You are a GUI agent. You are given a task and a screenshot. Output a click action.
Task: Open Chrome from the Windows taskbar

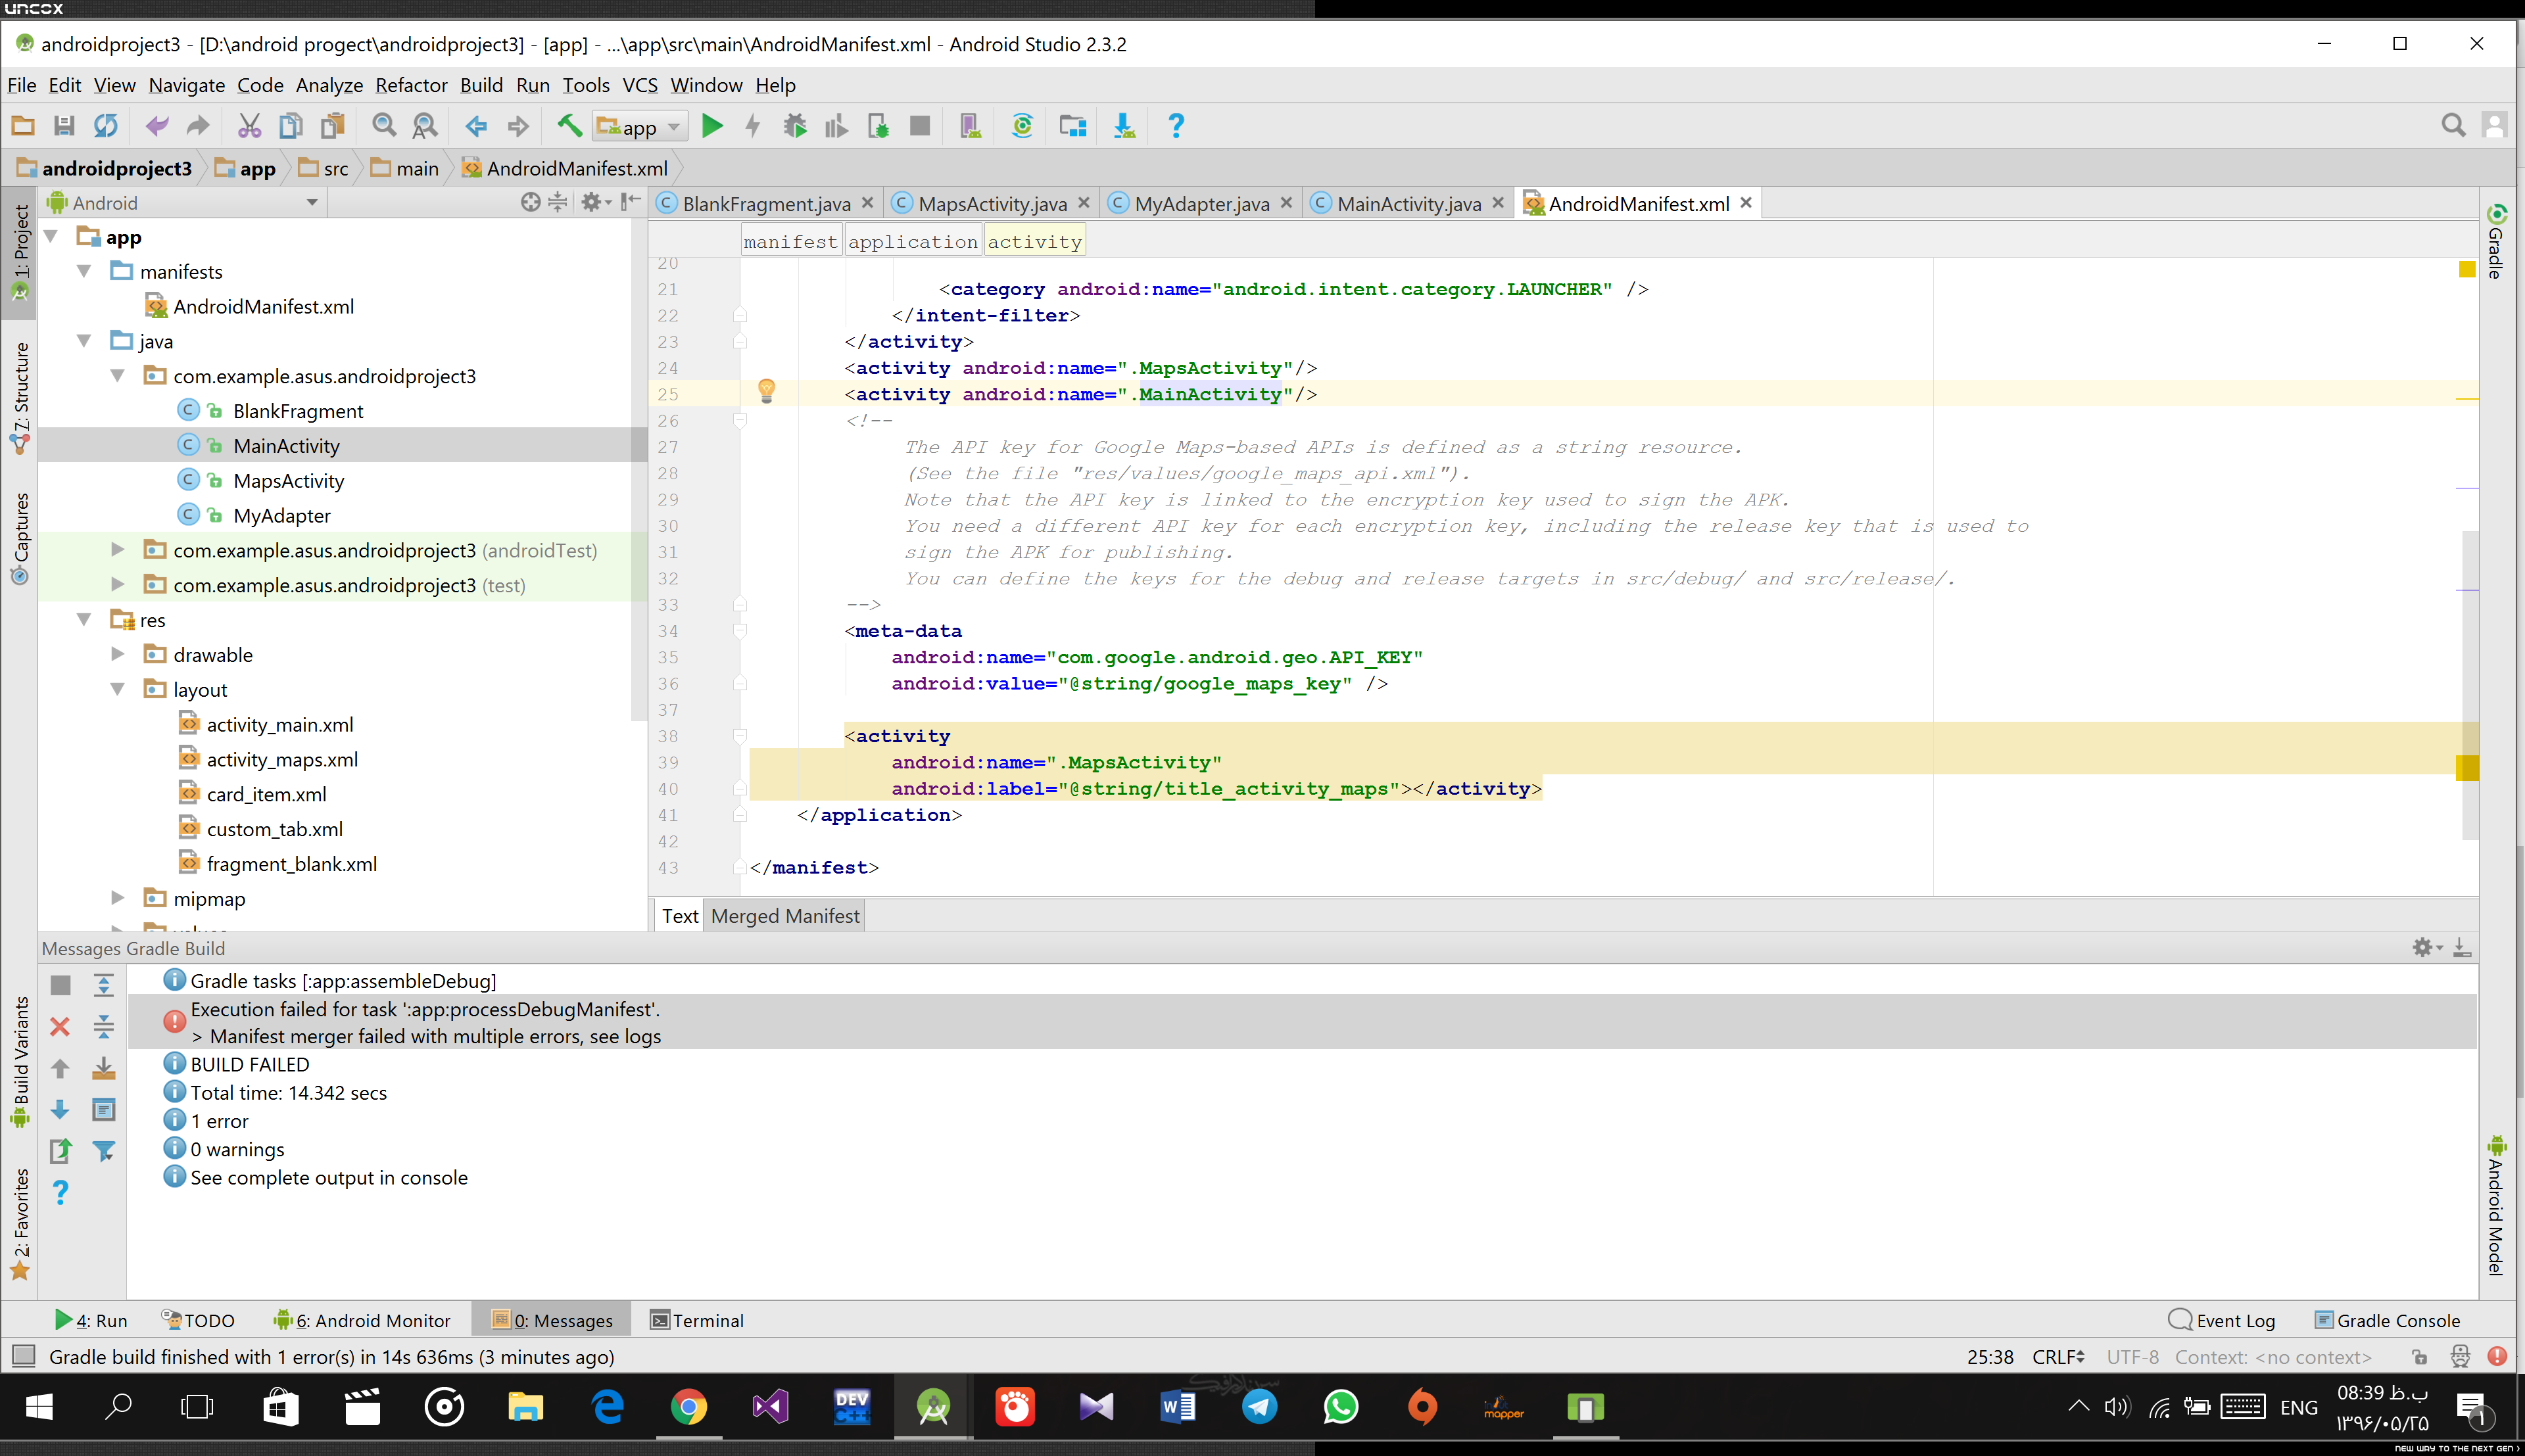tap(689, 1408)
